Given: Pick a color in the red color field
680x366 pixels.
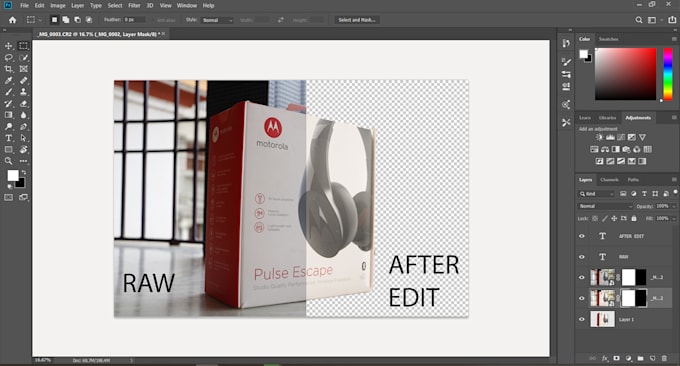Looking at the screenshot, I should (625, 74).
